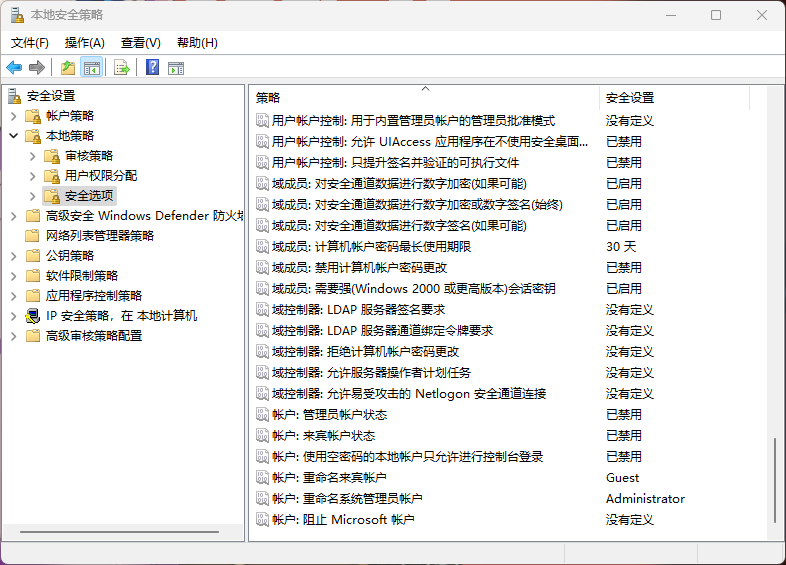Open Help via the blue question icon
Image resolution: width=786 pixels, height=565 pixels.
click(x=152, y=67)
